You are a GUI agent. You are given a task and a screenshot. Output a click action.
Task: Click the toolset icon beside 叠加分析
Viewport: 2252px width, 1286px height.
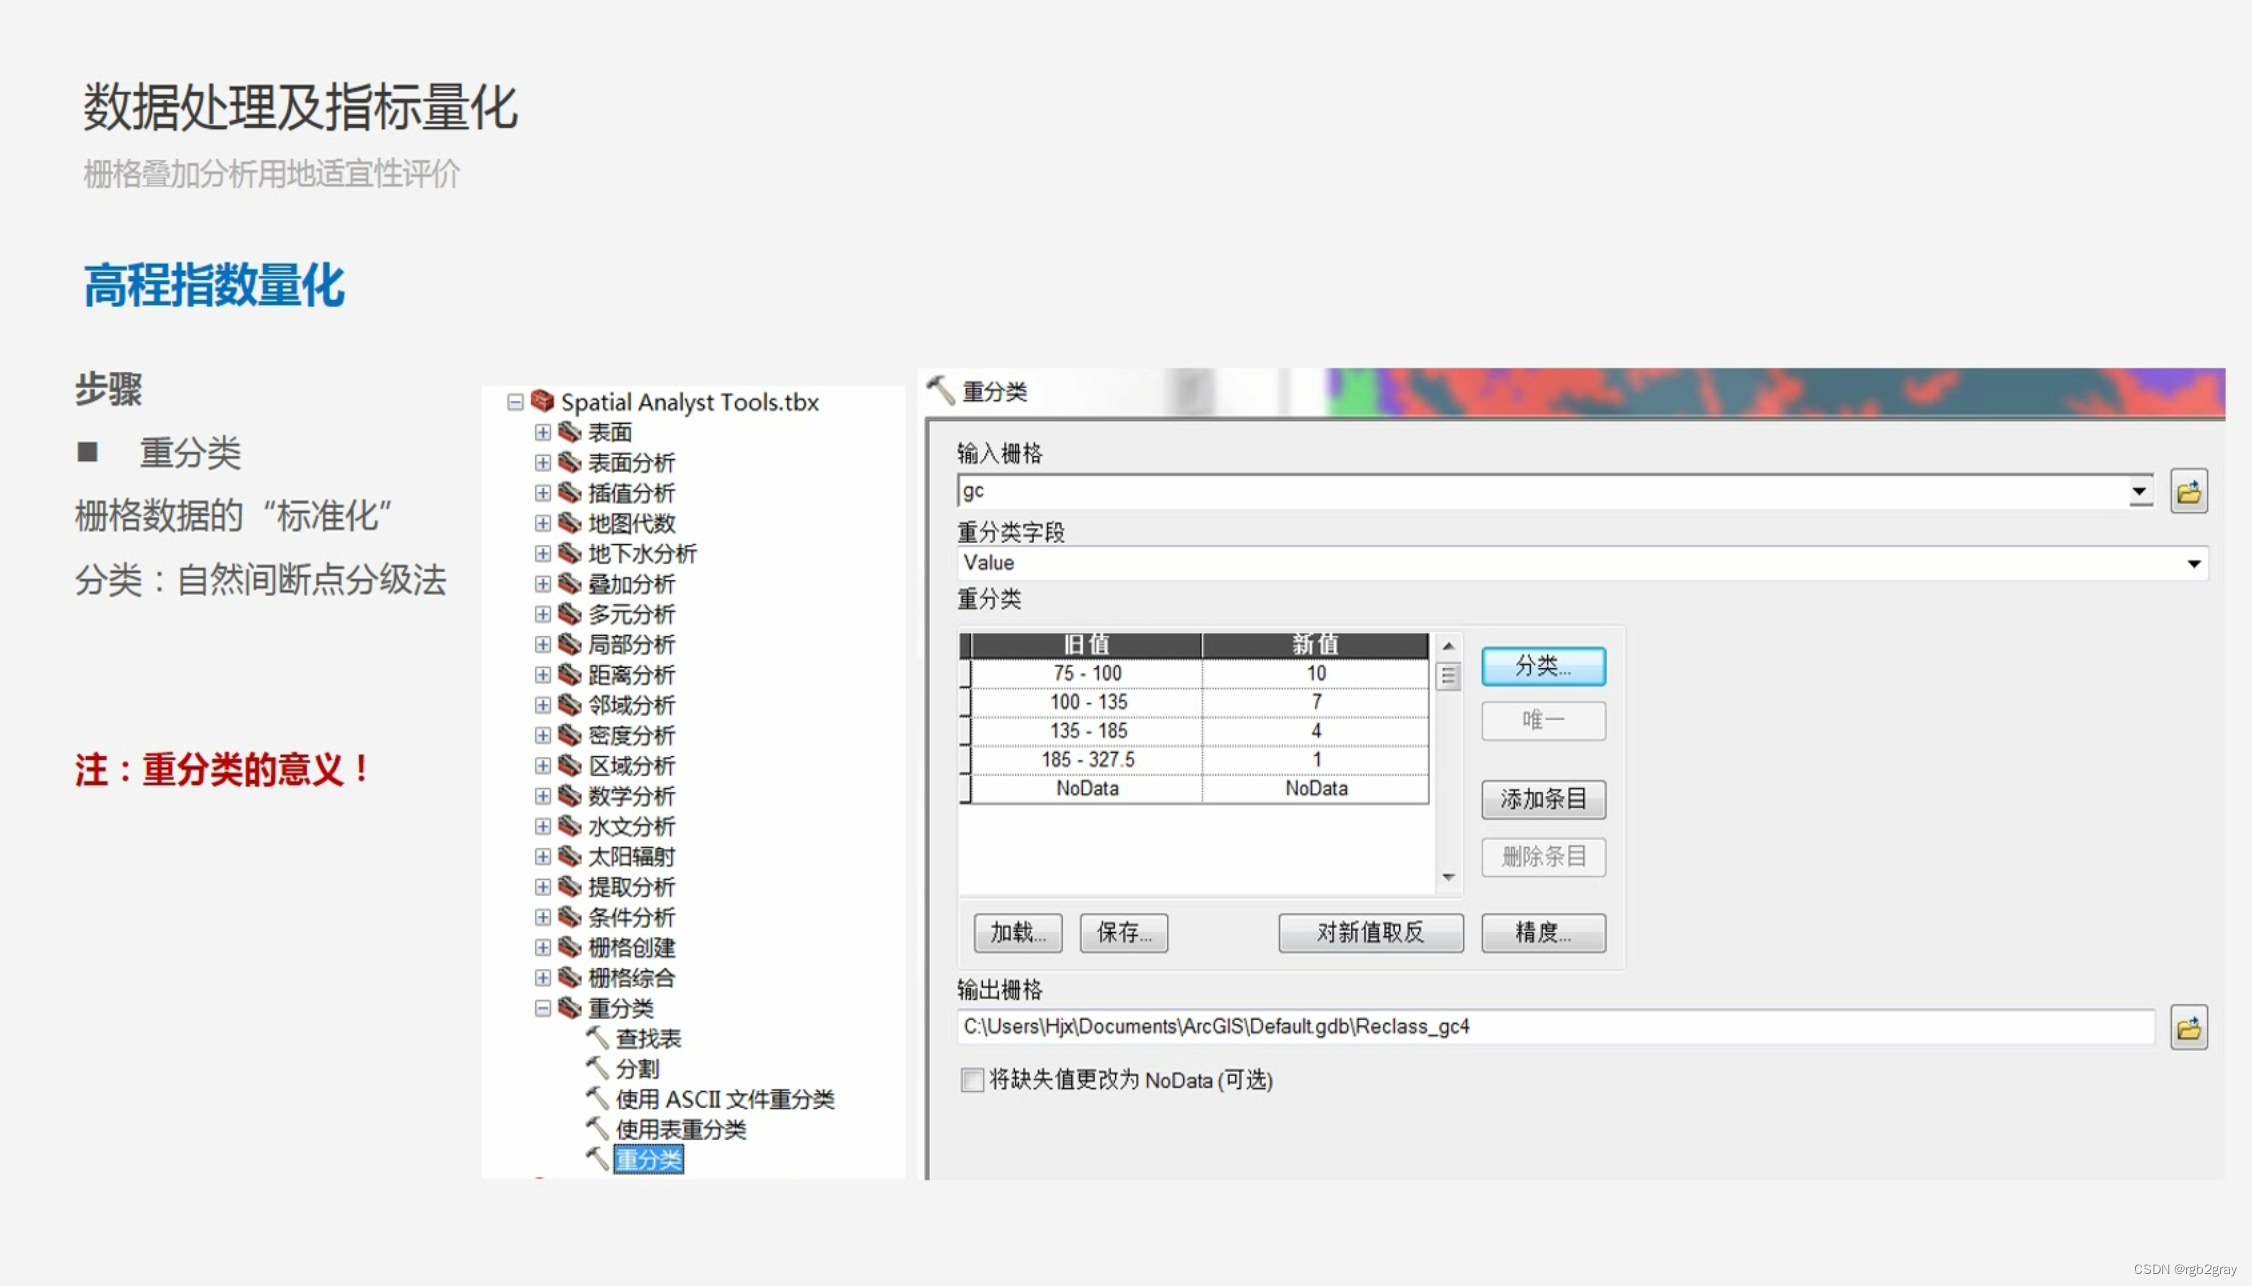(x=570, y=583)
